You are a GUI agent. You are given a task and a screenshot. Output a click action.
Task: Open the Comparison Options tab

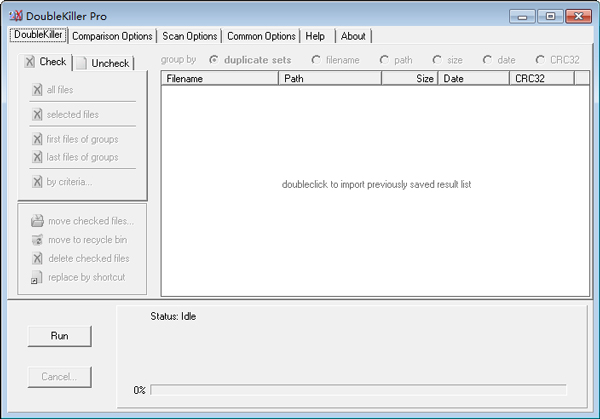(112, 36)
